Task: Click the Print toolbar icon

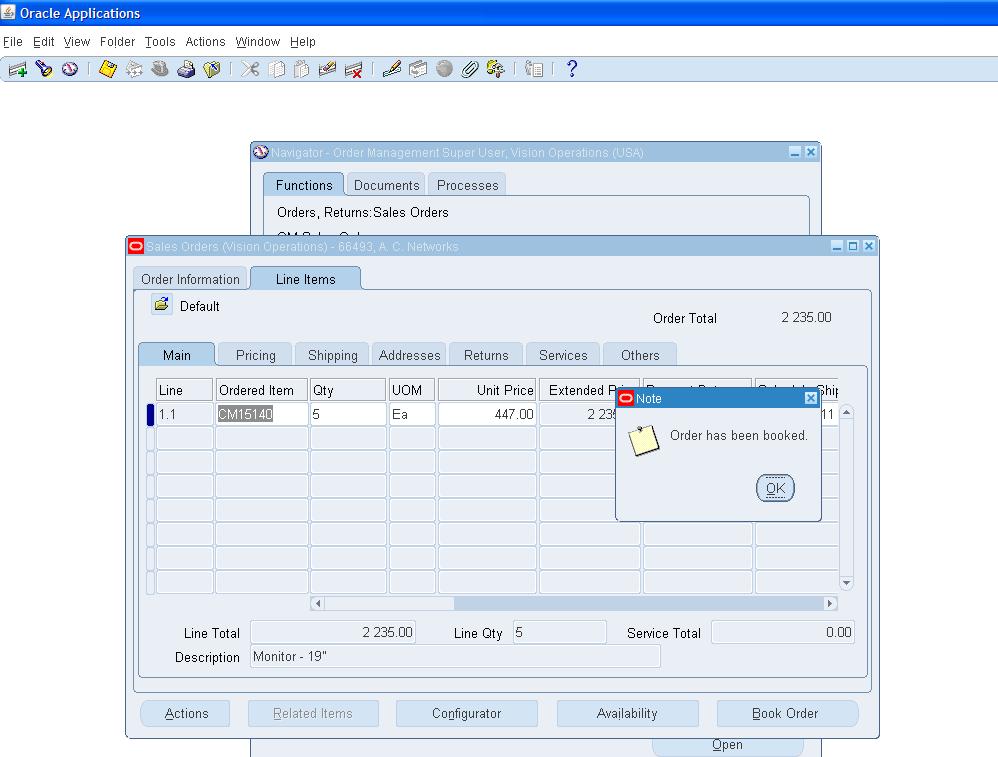Action: [x=186, y=69]
